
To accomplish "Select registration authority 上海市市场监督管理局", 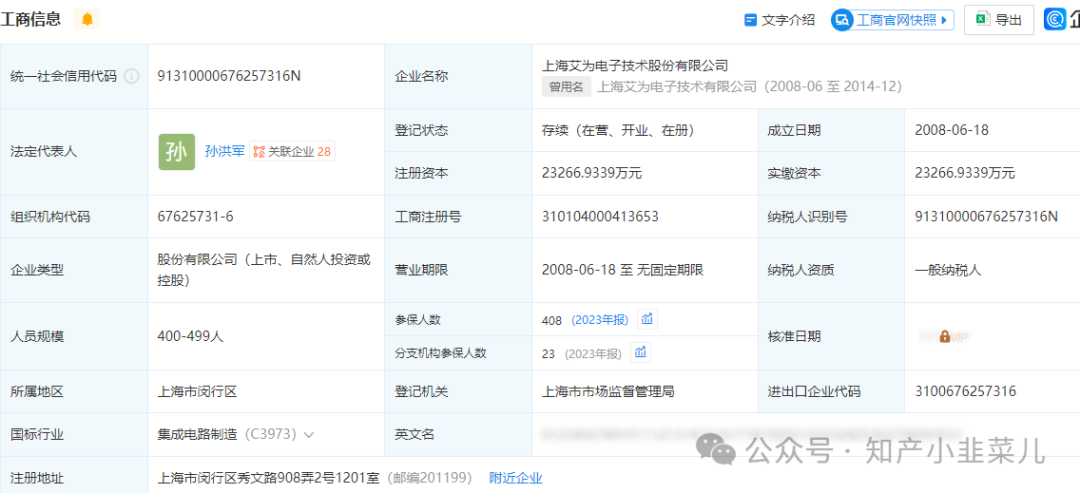I will (x=608, y=392).
